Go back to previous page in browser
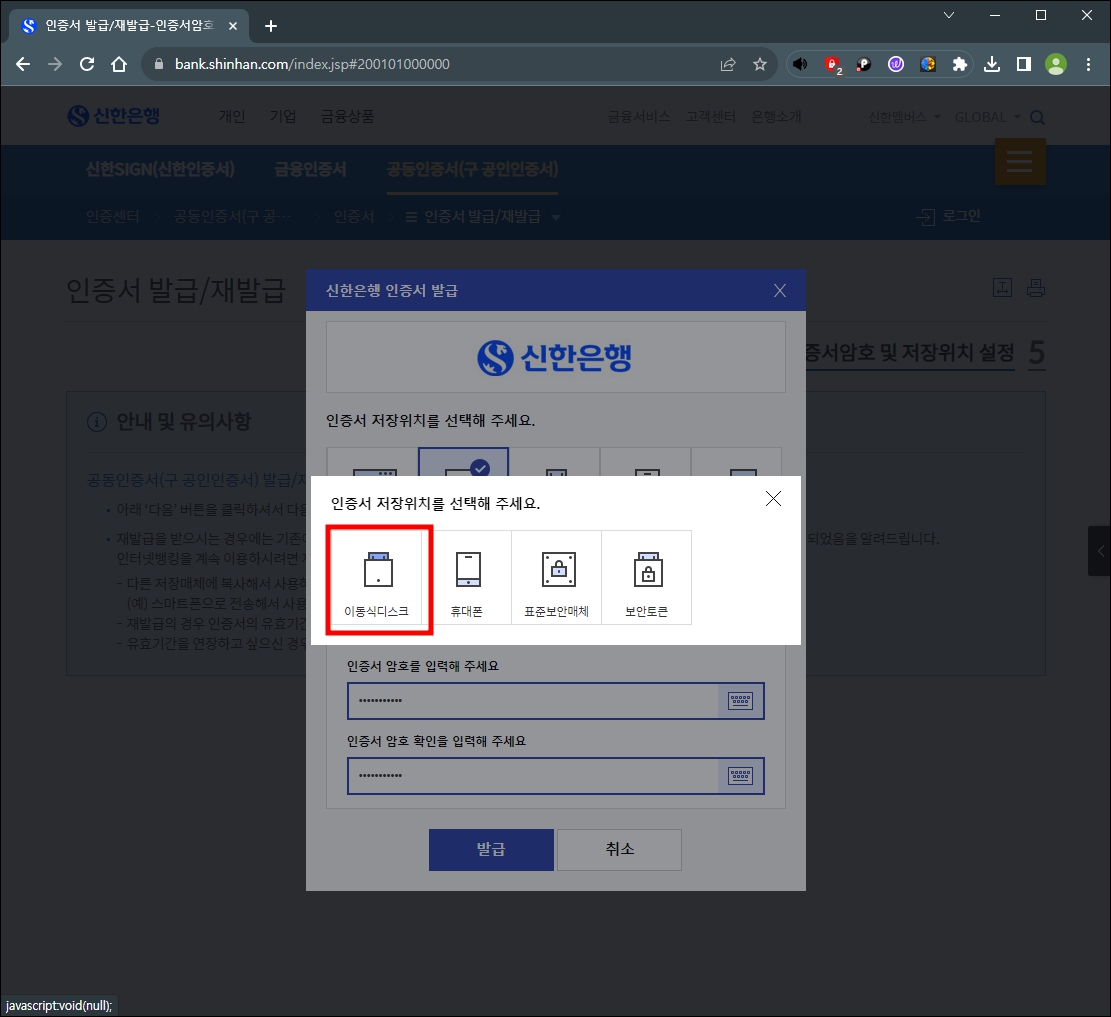The height and width of the screenshot is (1017, 1111). pos(23,64)
